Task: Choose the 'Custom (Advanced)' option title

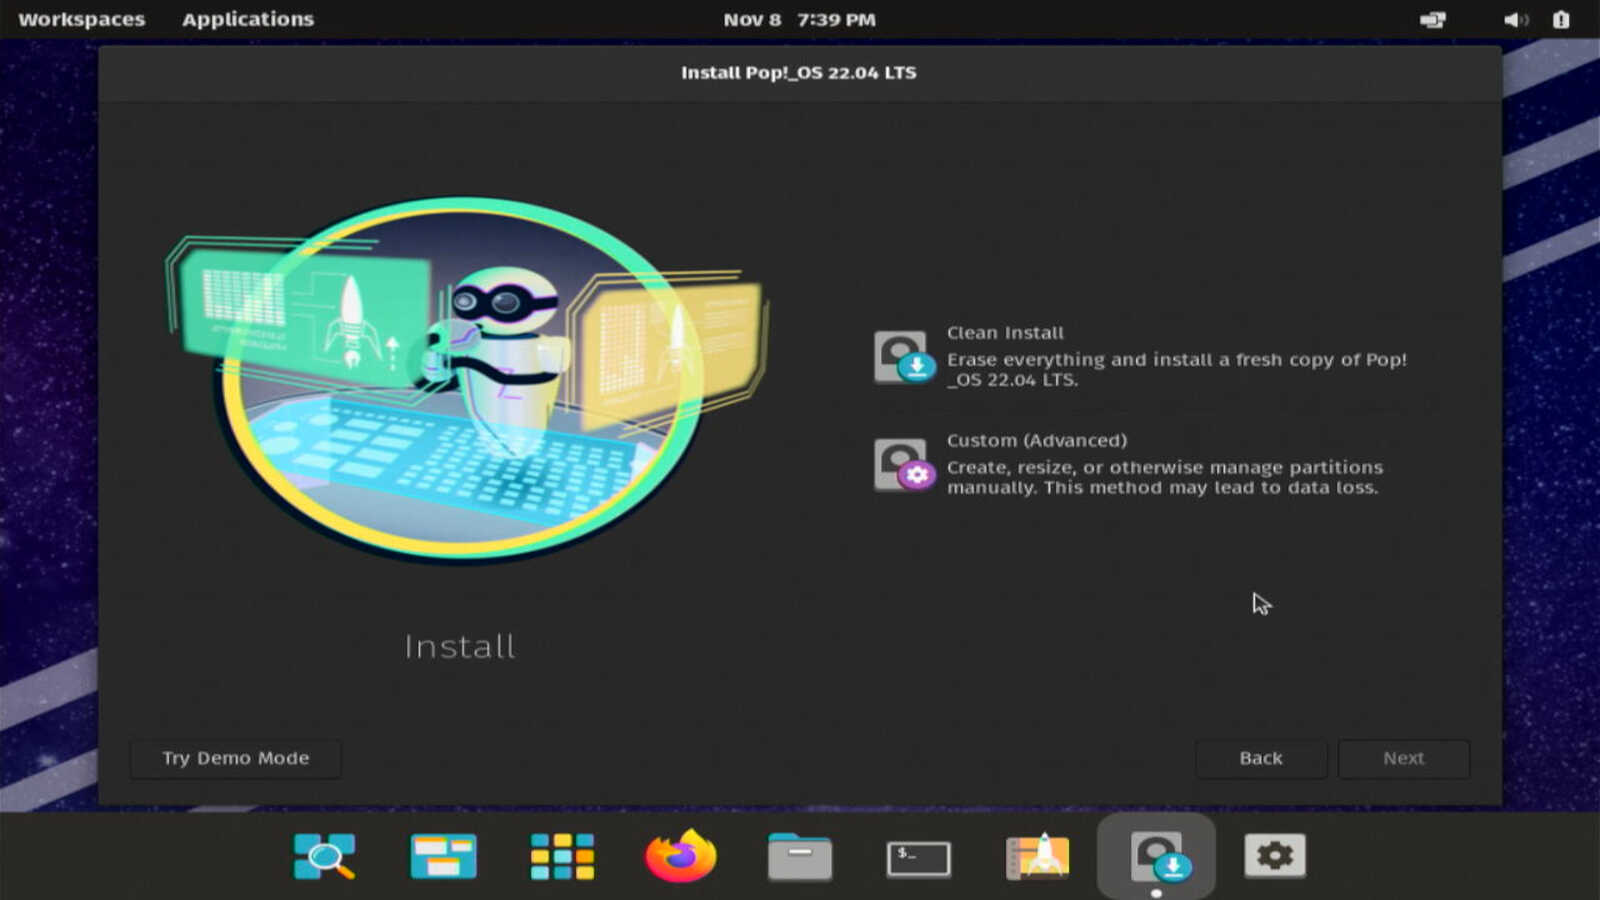Action: 1037,440
